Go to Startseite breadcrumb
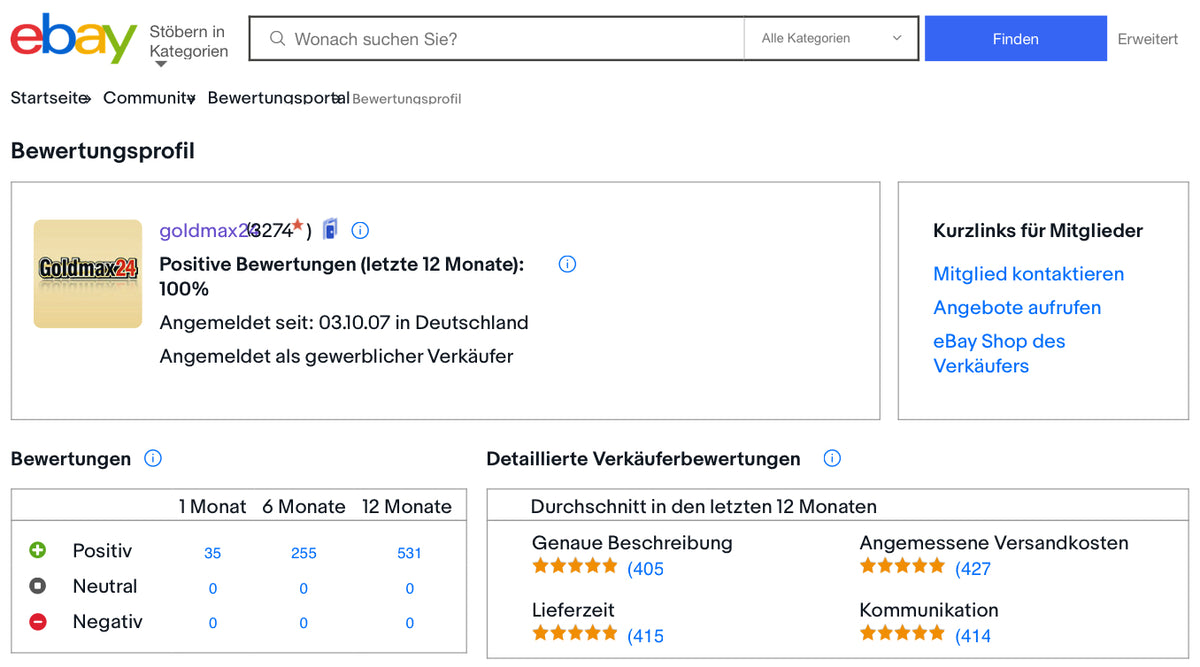 pyautogui.click(x=50, y=98)
